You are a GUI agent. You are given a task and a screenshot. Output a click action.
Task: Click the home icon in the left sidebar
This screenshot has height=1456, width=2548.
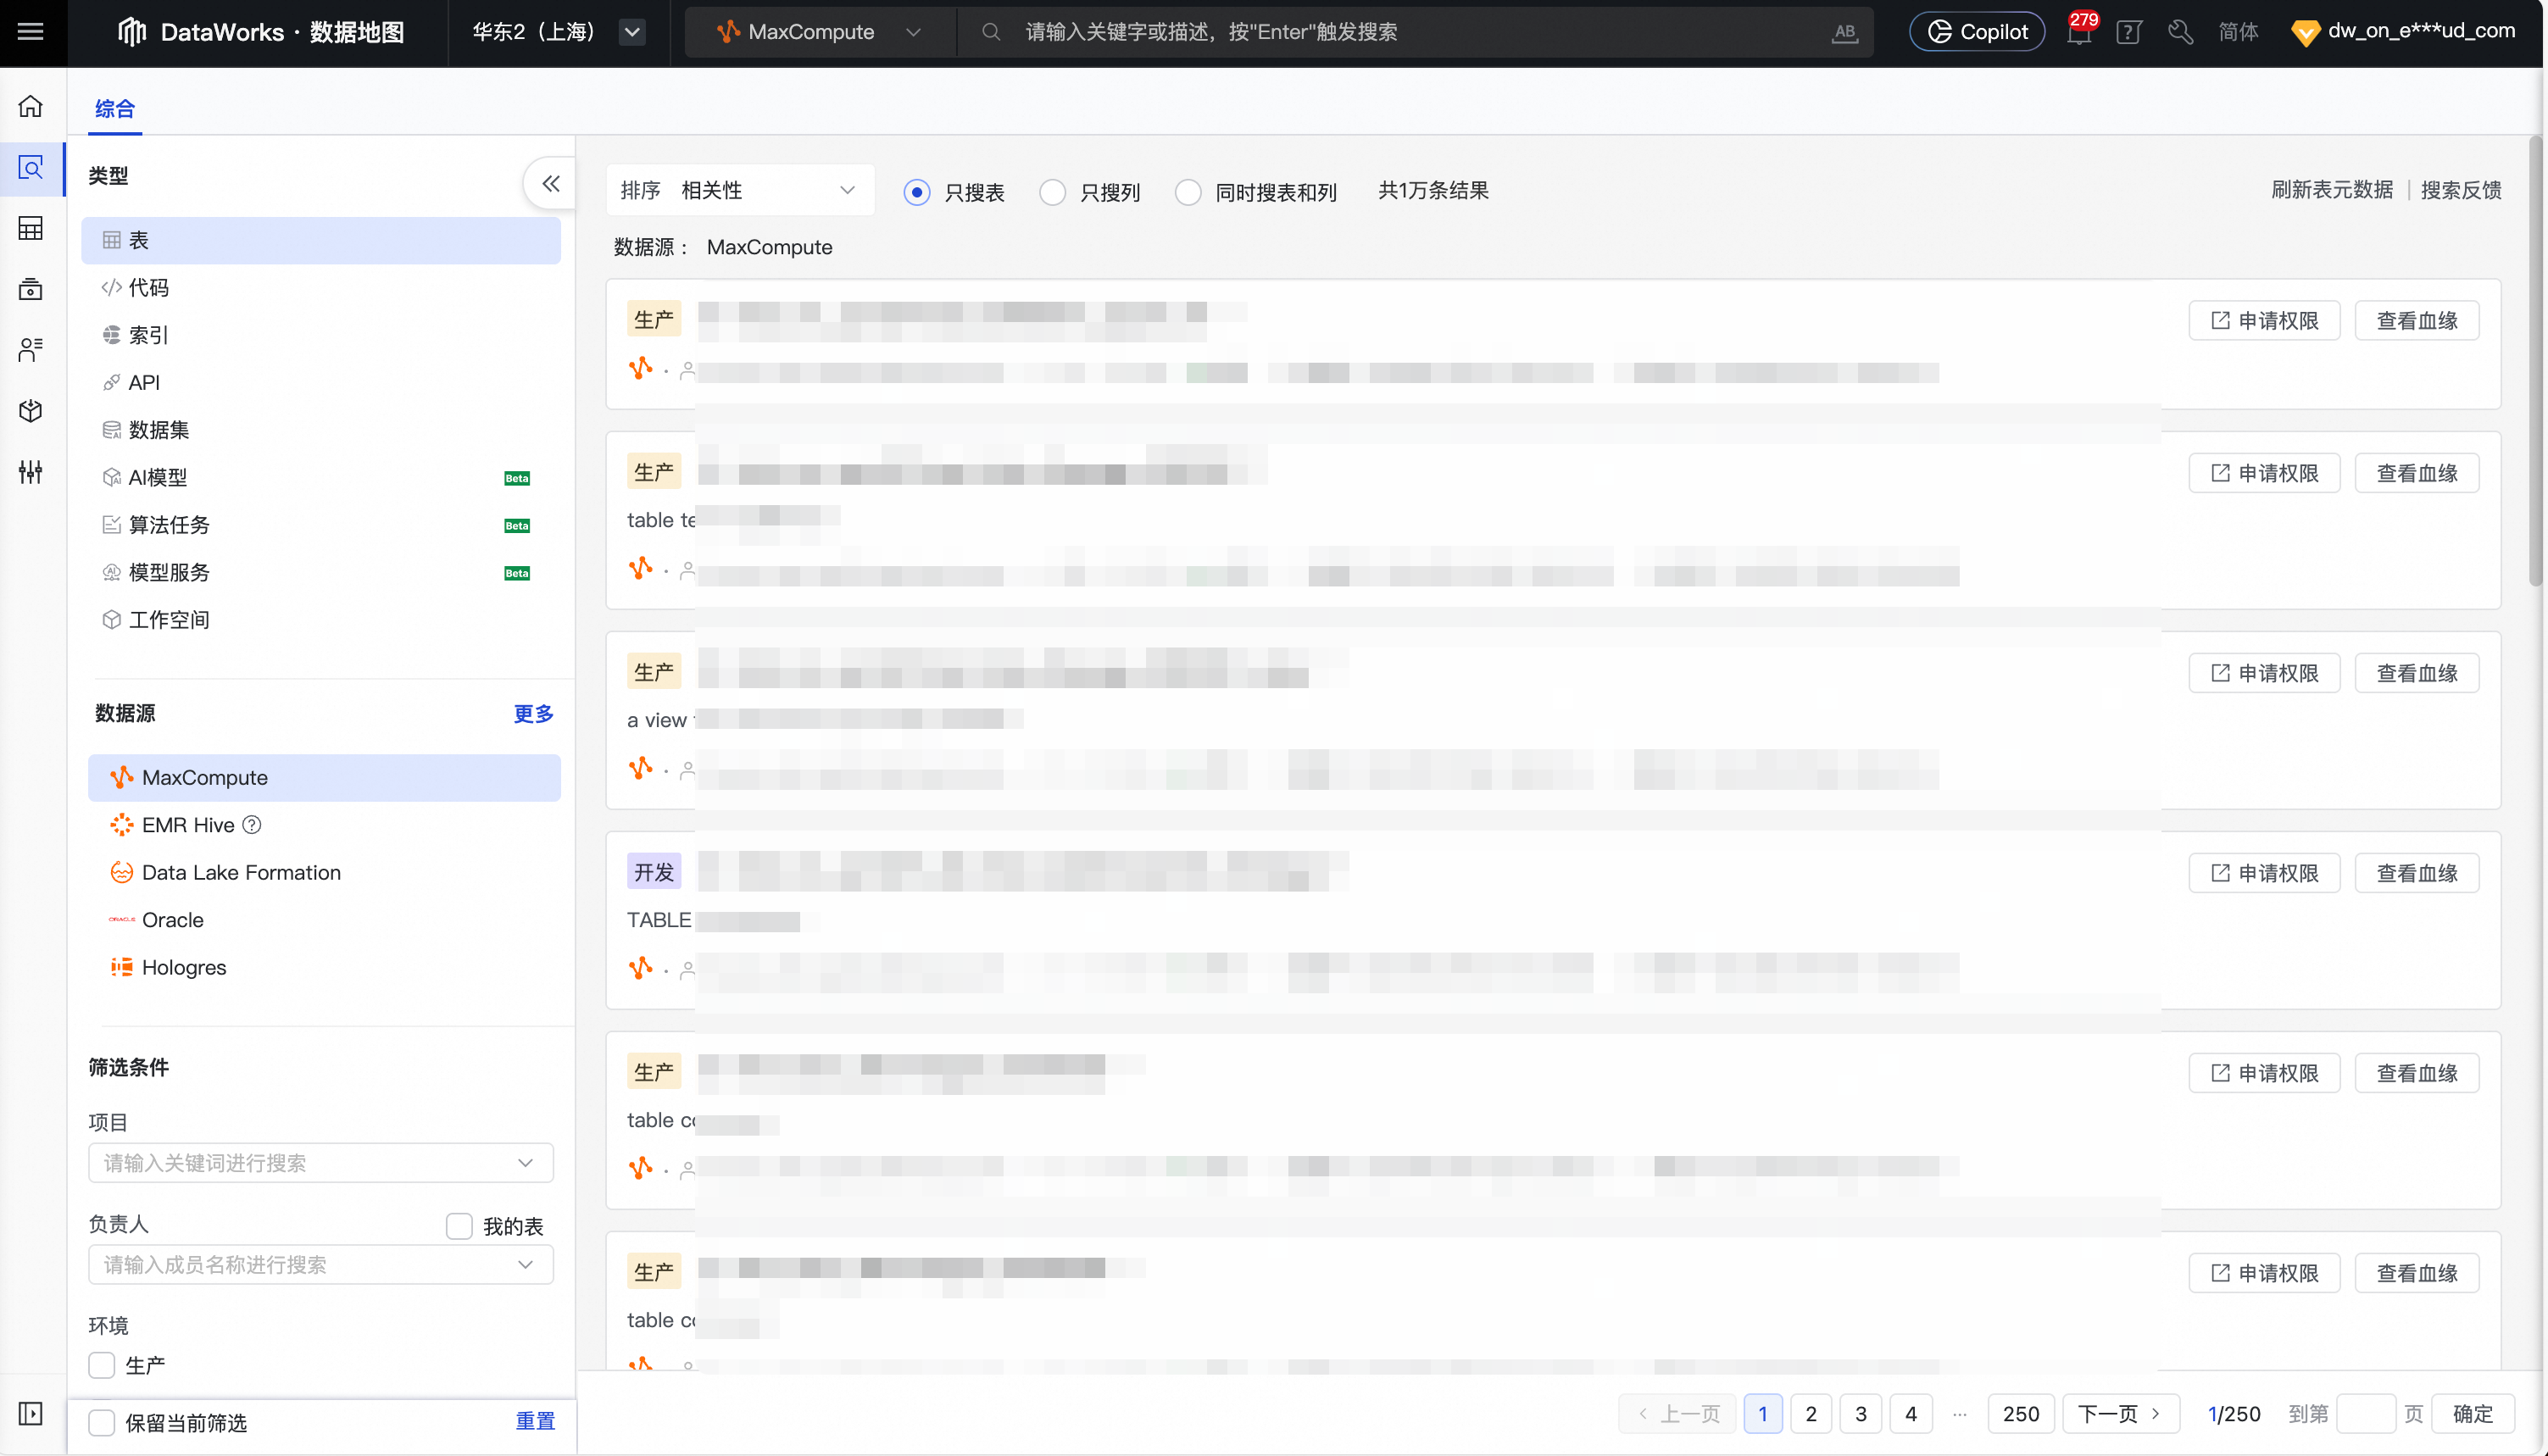pos(31,106)
